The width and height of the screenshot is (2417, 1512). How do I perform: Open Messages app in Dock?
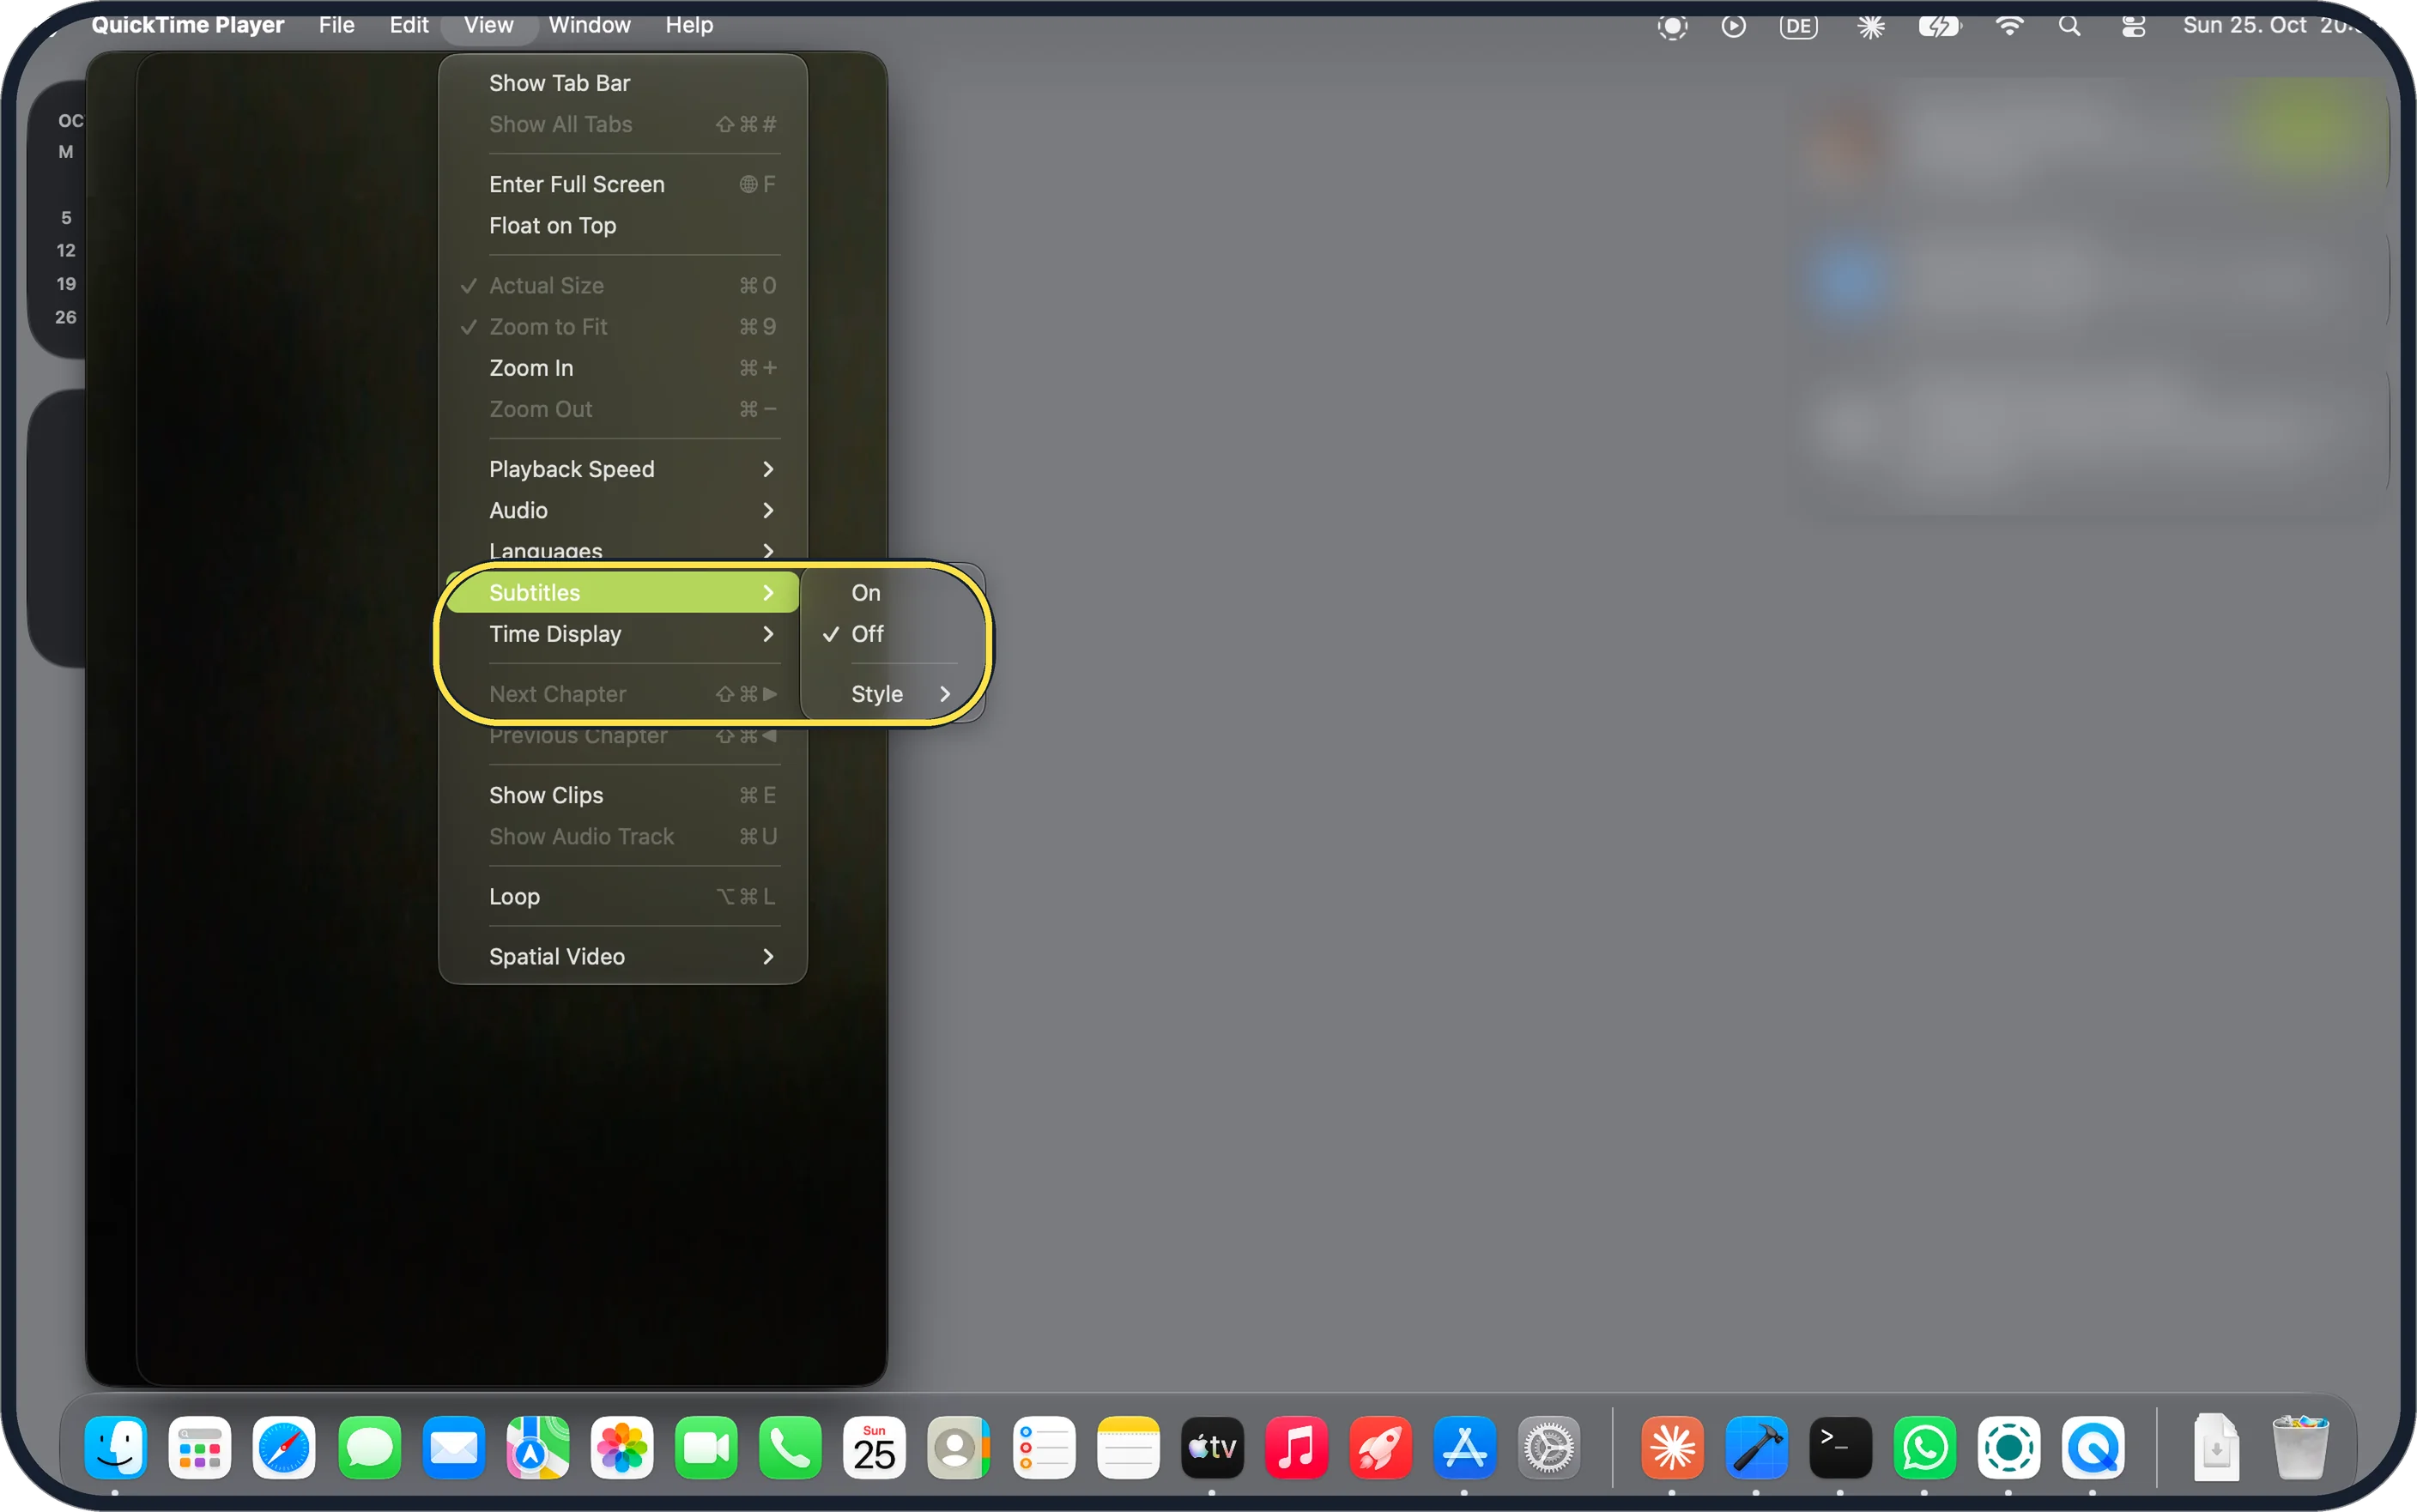(369, 1447)
